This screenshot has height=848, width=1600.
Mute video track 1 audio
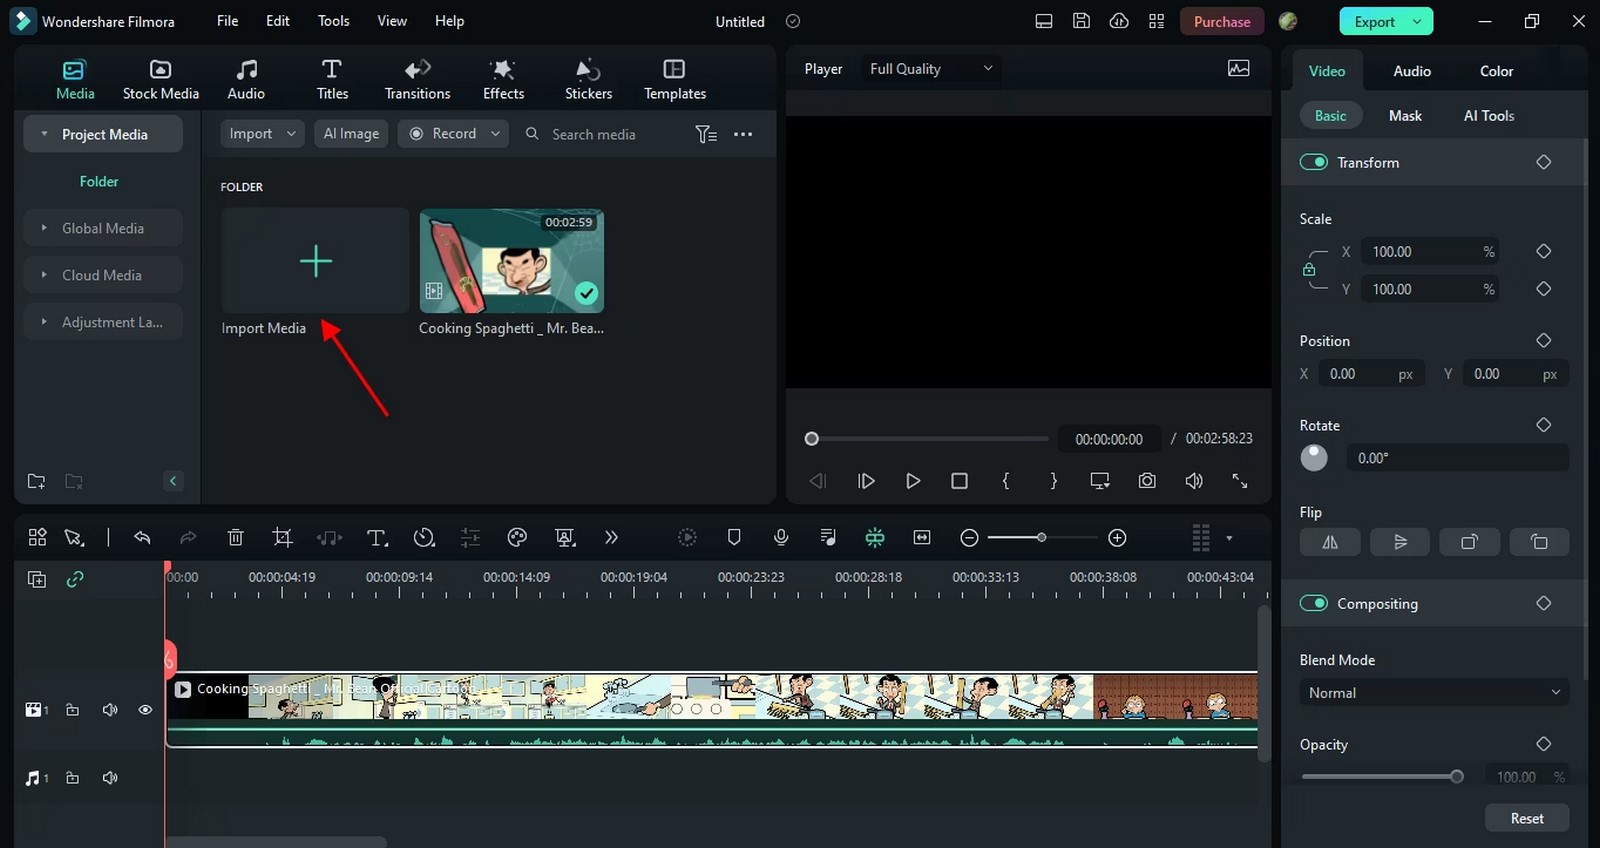point(110,710)
